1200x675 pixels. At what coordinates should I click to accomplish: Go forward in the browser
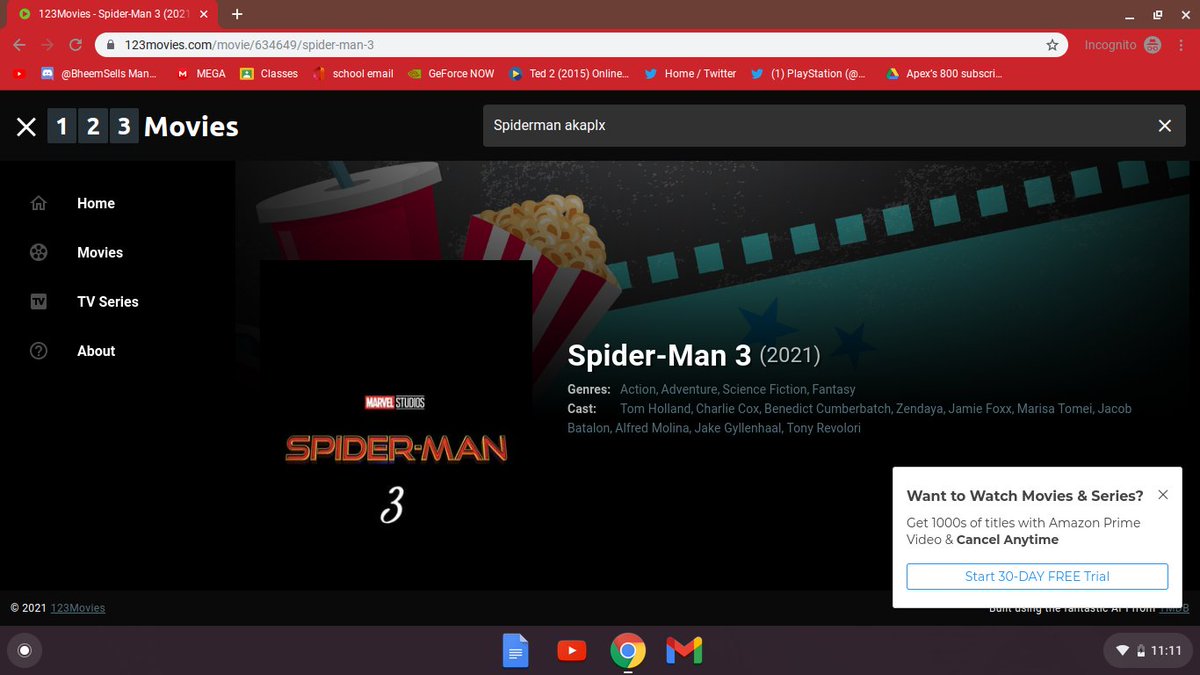click(x=47, y=45)
